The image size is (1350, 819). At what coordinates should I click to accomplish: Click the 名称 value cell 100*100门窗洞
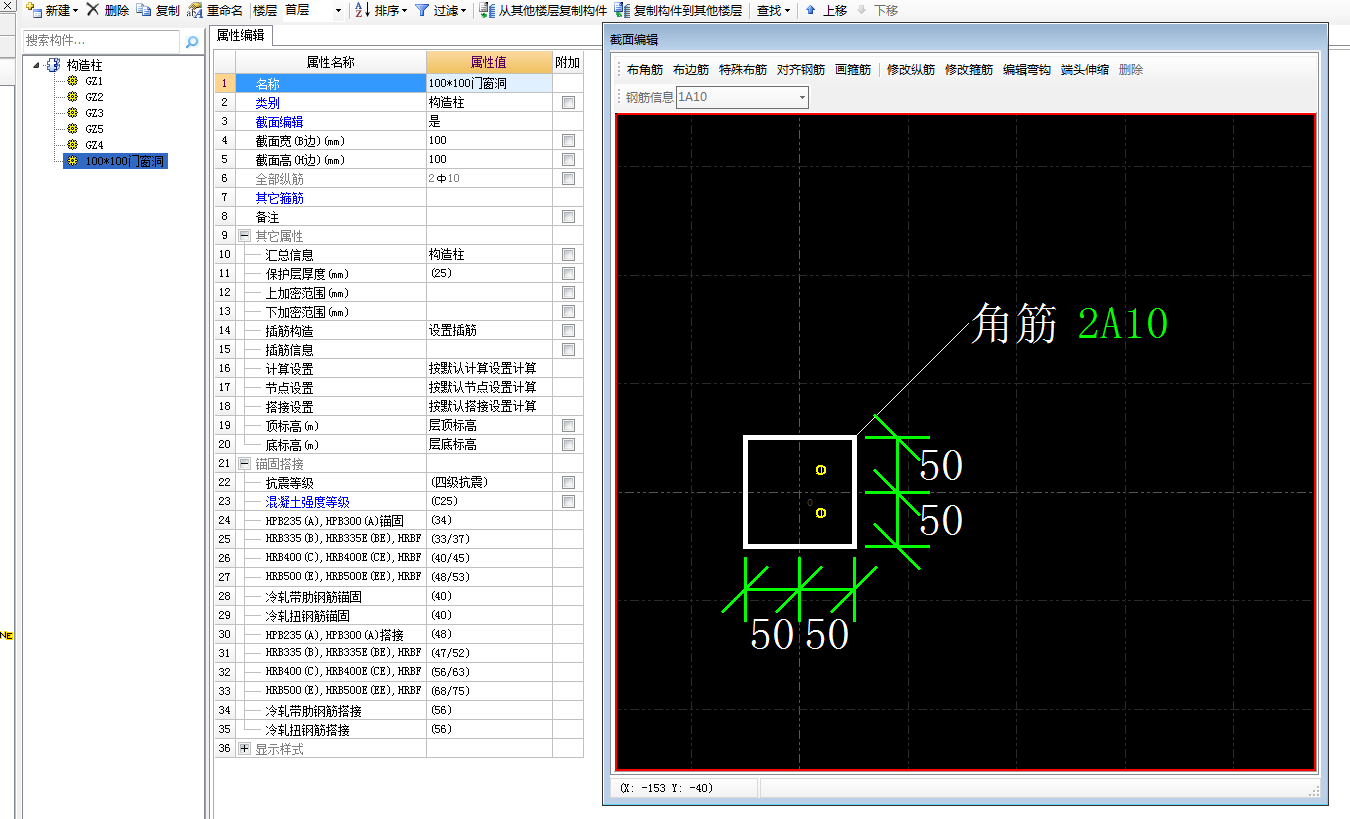(489, 84)
